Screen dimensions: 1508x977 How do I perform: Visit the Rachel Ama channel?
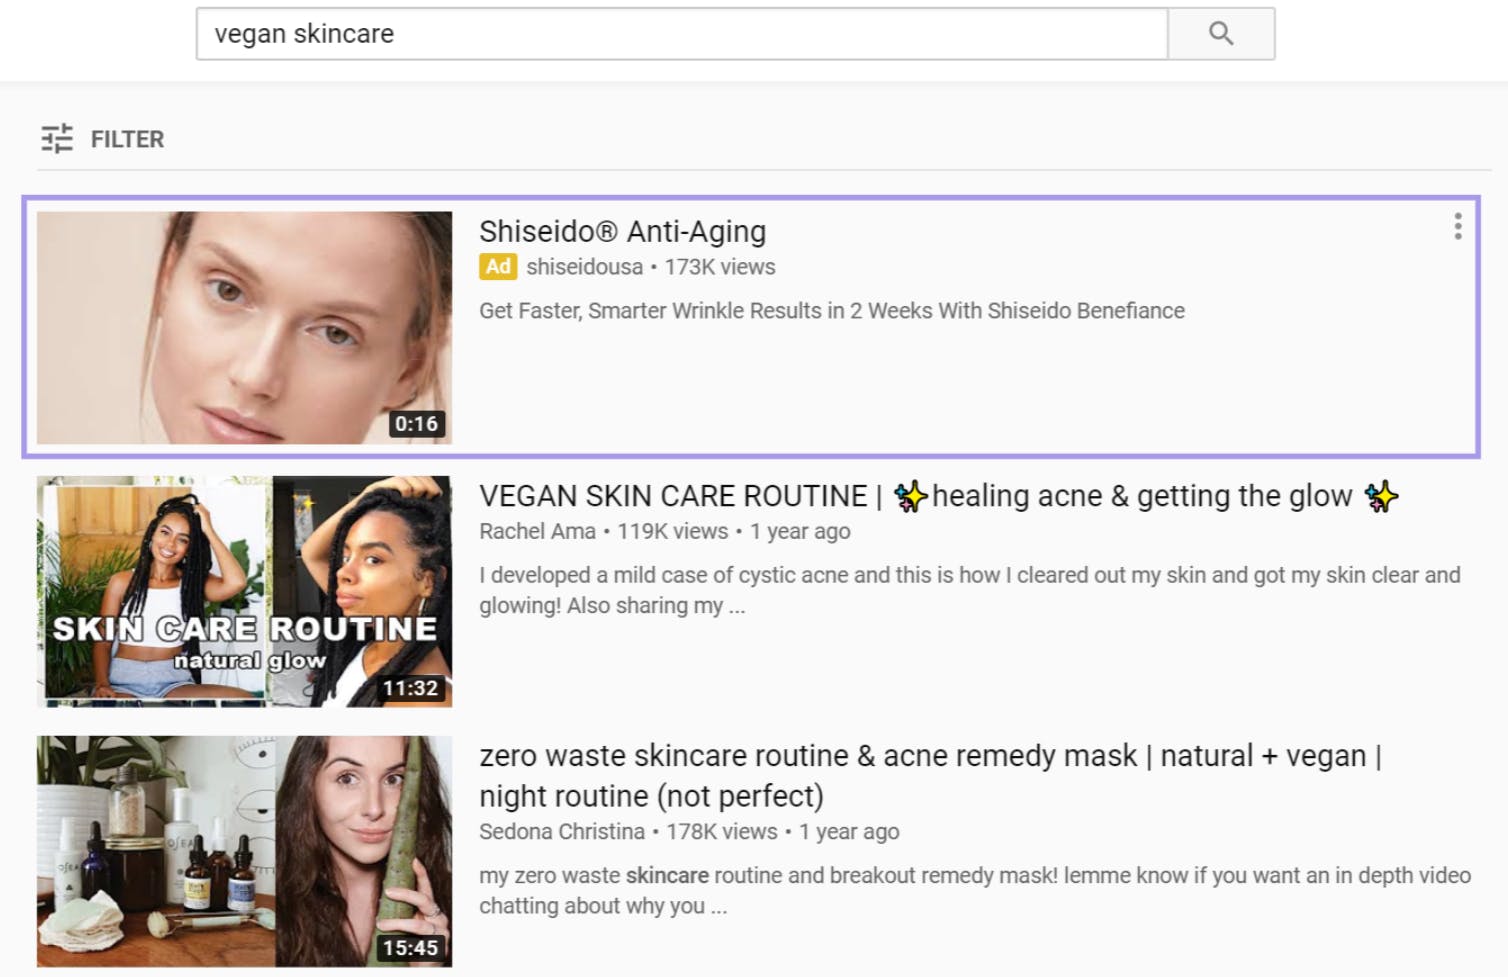coord(537,532)
